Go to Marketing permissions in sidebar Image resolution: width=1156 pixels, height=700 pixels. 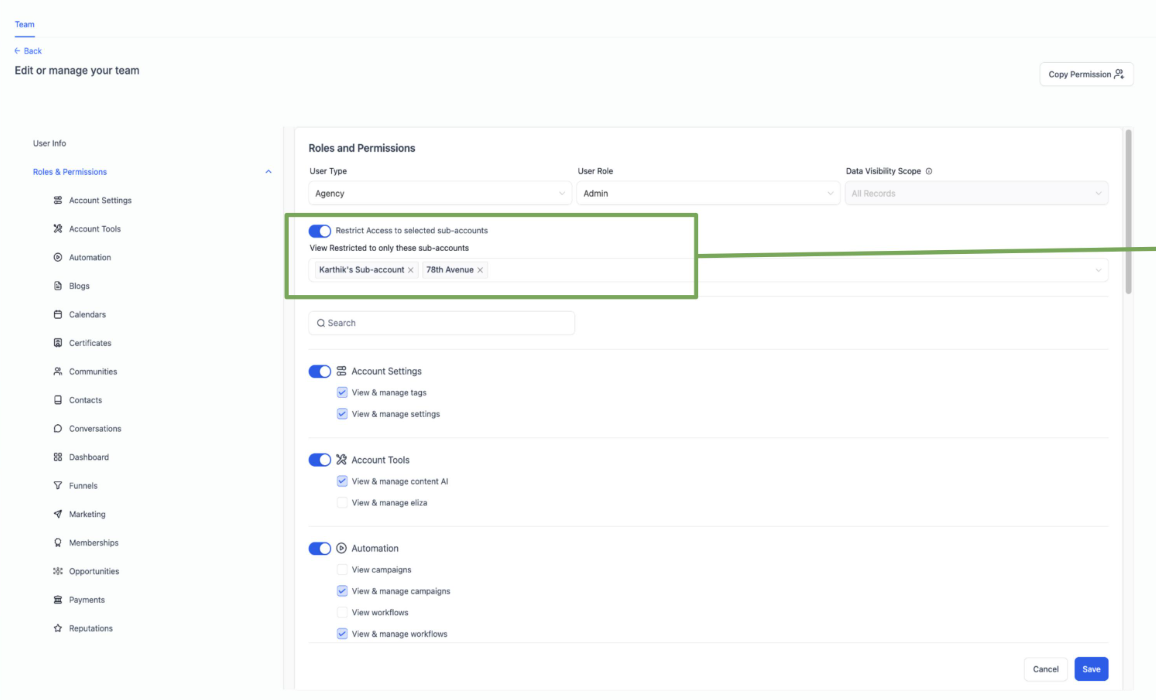(87, 514)
